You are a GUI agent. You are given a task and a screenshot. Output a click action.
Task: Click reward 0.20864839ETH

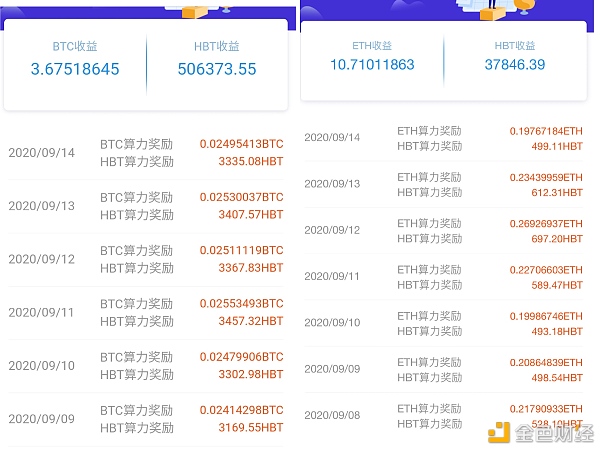(x=546, y=362)
